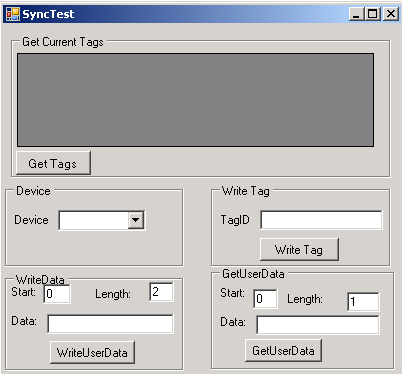Click the GetUserData button
The height and width of the screenshot is (374, 402).
(283, 350)
